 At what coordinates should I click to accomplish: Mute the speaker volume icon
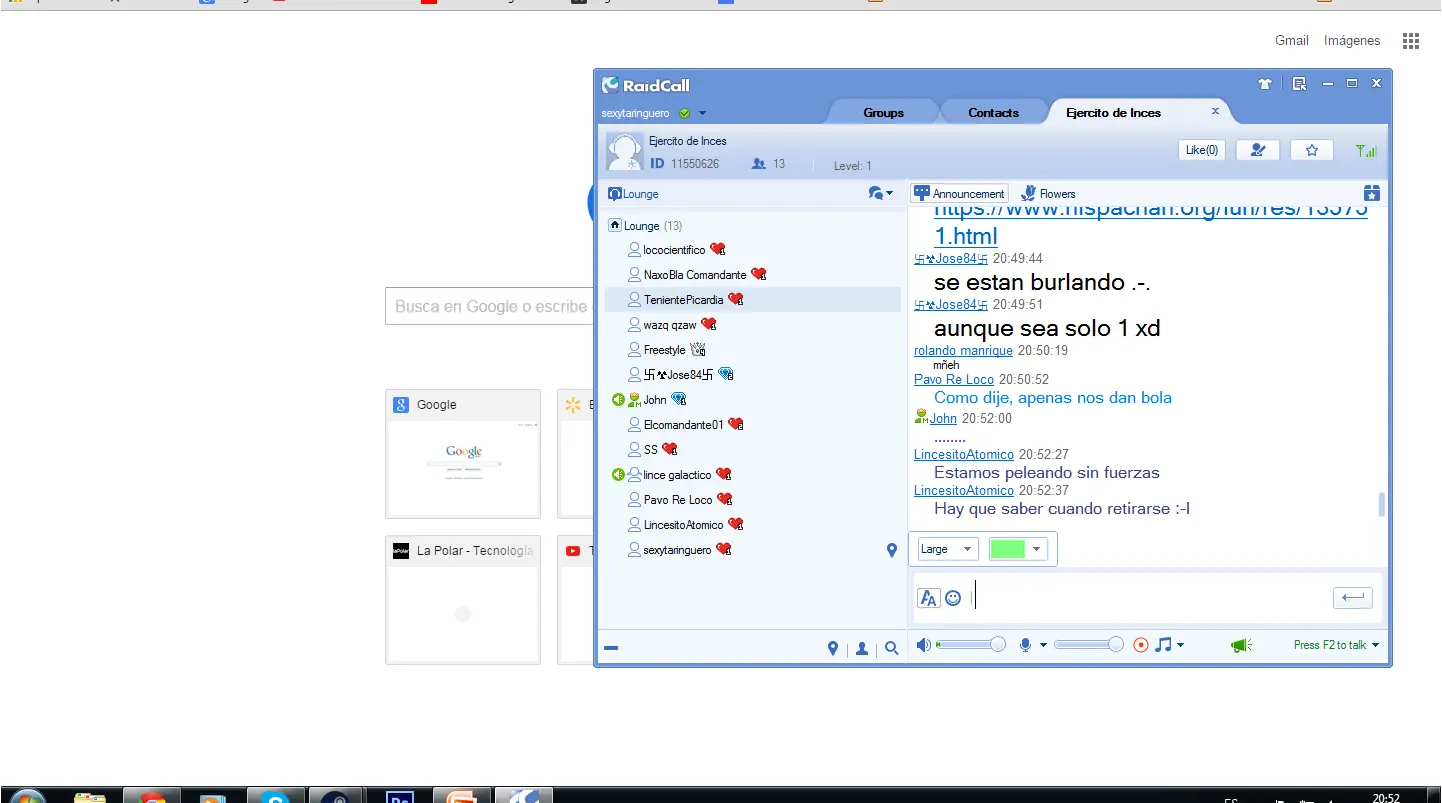923,645
